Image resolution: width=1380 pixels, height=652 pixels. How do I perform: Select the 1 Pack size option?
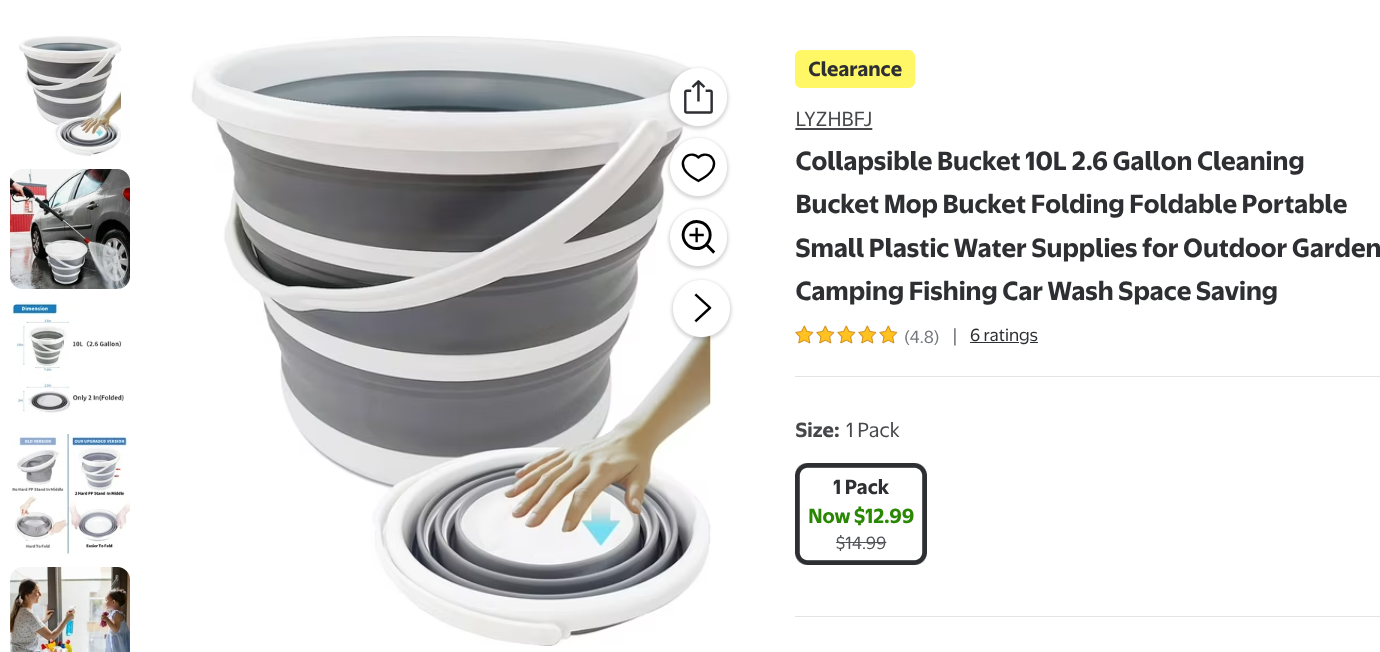[861, 514]
